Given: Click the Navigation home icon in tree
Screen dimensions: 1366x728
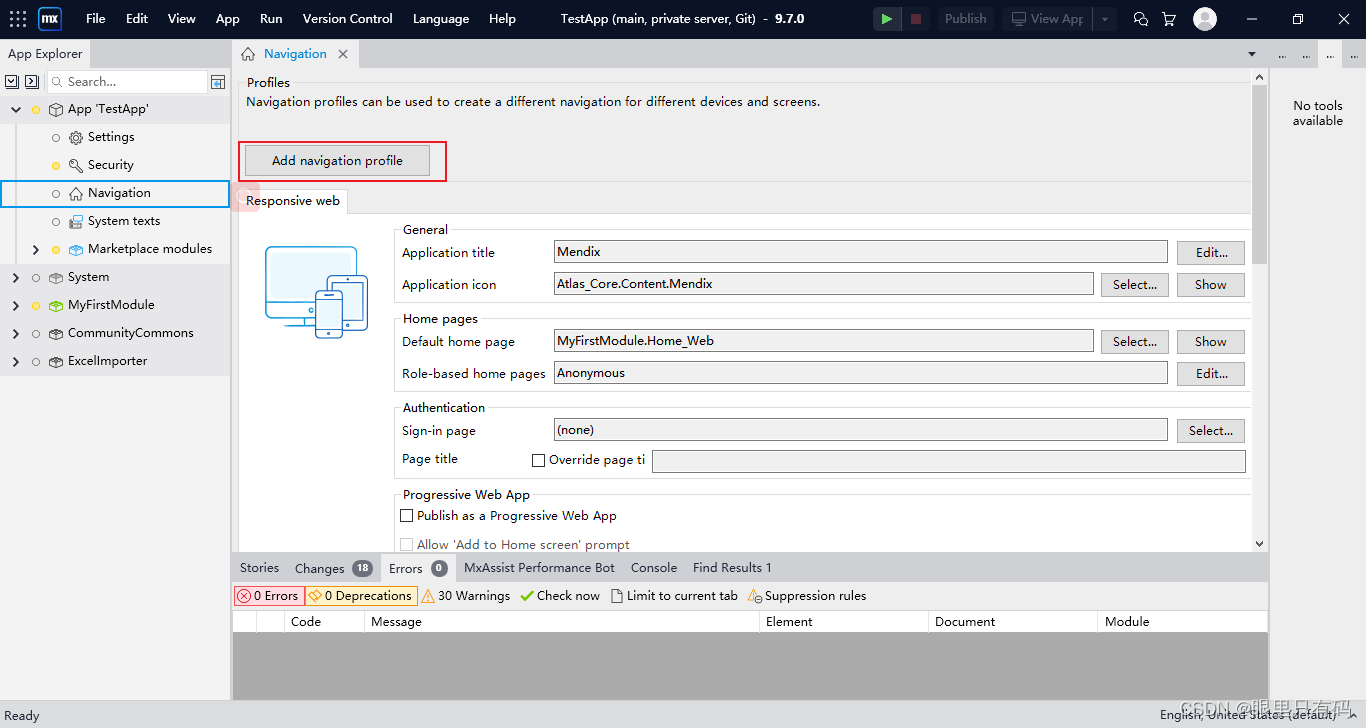Looking at the screenshot, I should click(x=76, y=193).
